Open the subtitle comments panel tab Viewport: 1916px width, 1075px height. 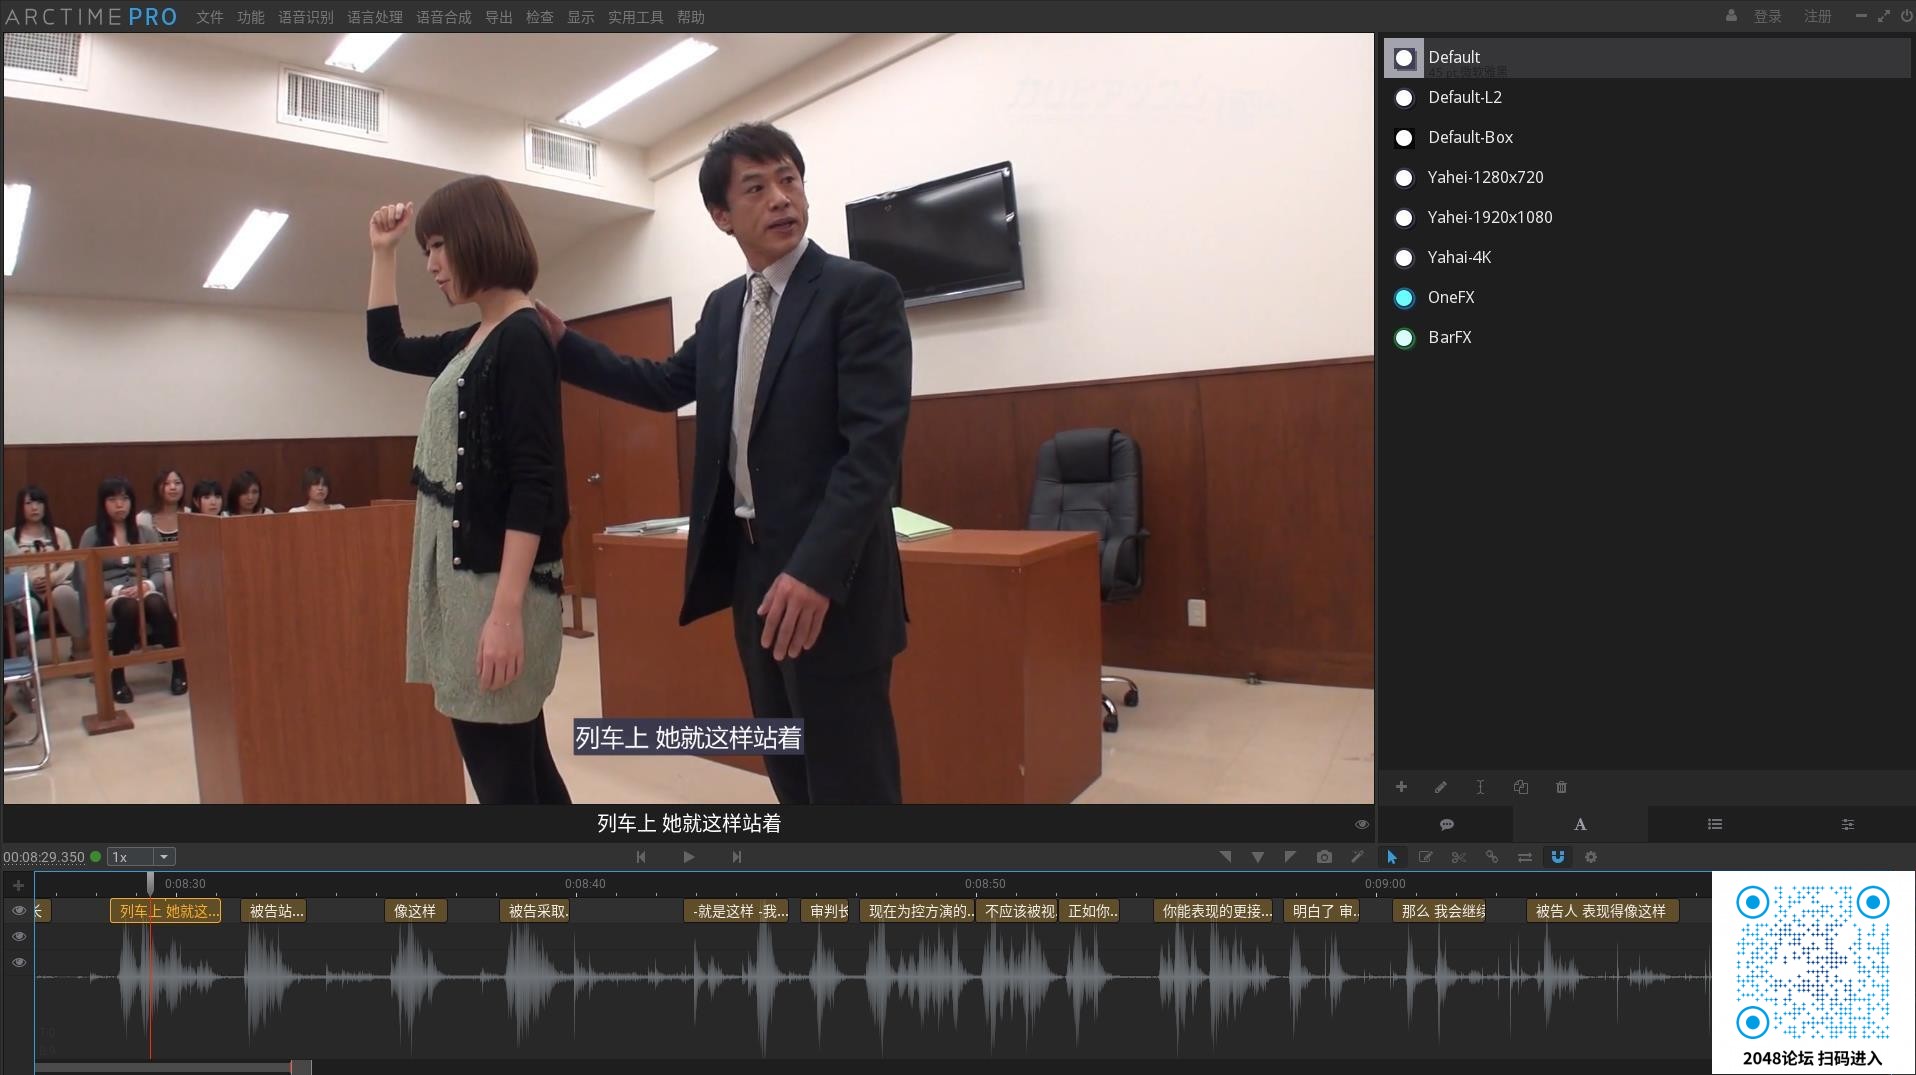point(1446,824)
